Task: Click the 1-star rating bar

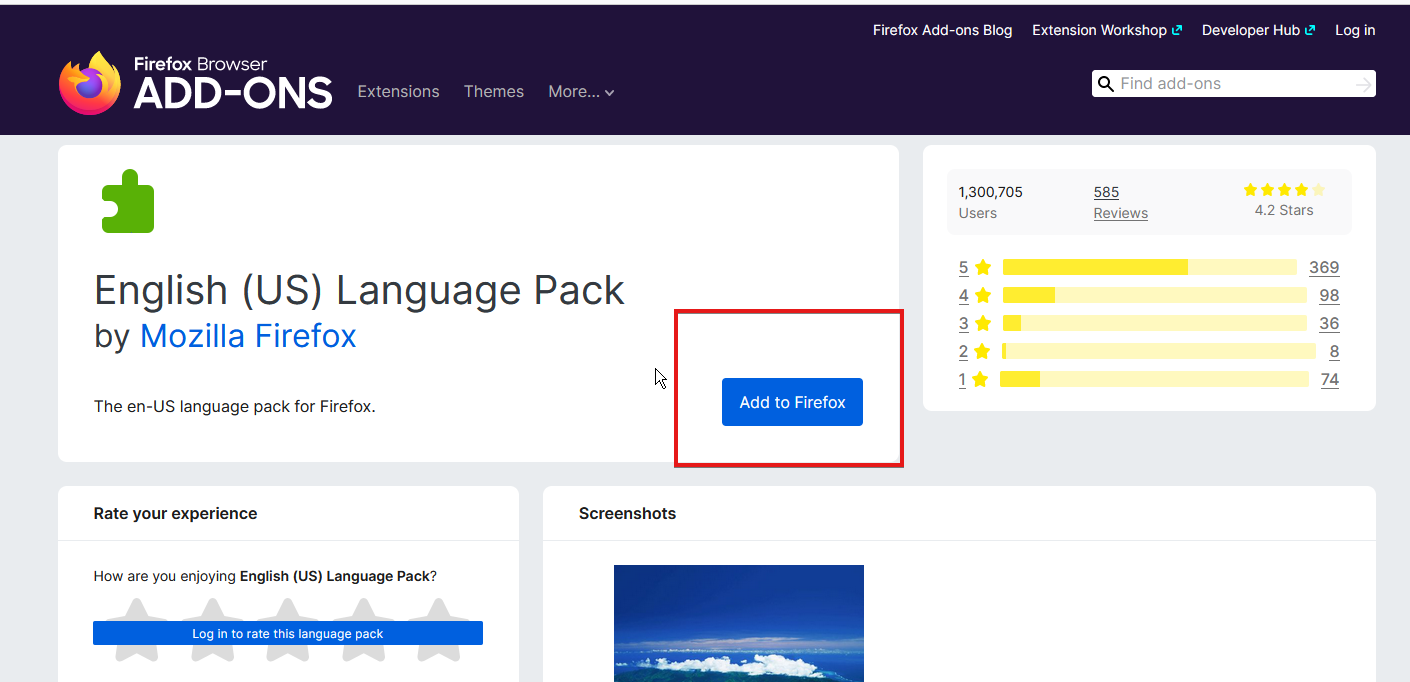Action: point(1154,379)
